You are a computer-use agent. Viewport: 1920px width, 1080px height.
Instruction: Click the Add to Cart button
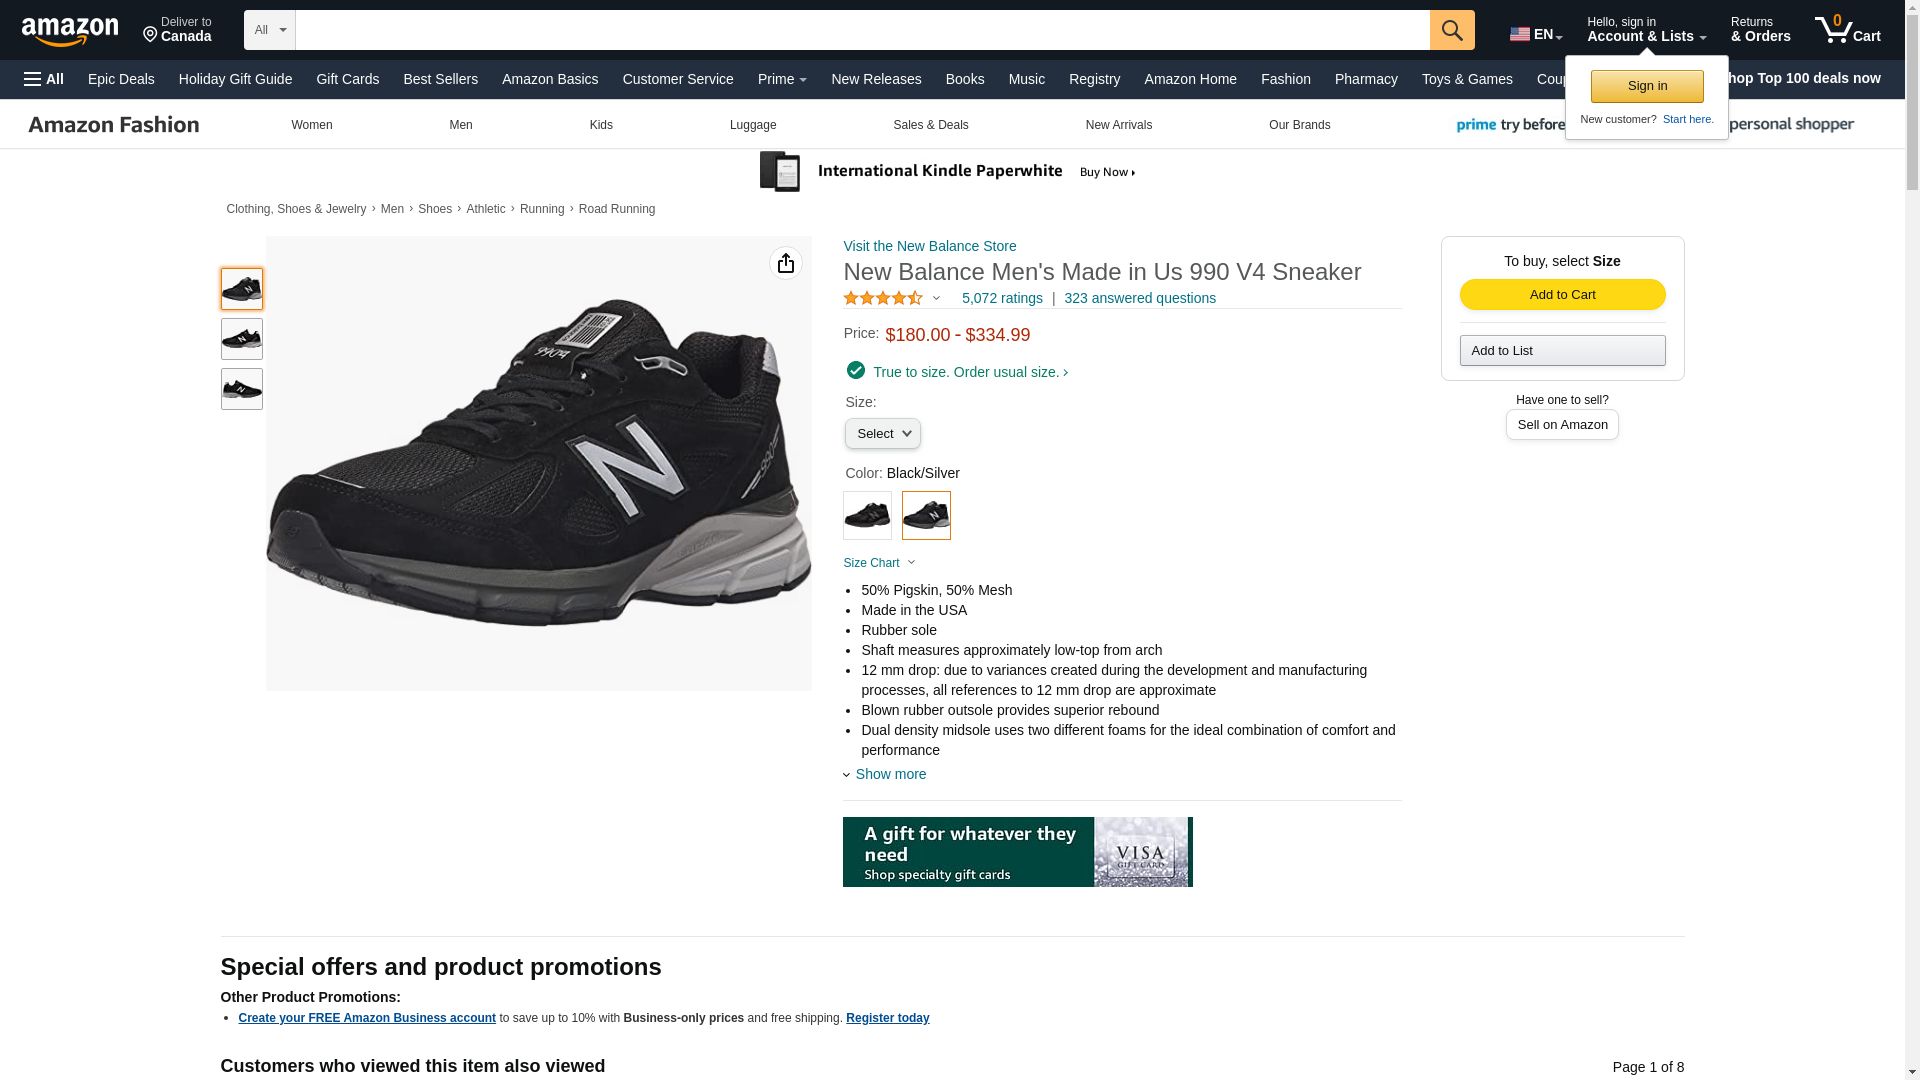pos(1563,294)
